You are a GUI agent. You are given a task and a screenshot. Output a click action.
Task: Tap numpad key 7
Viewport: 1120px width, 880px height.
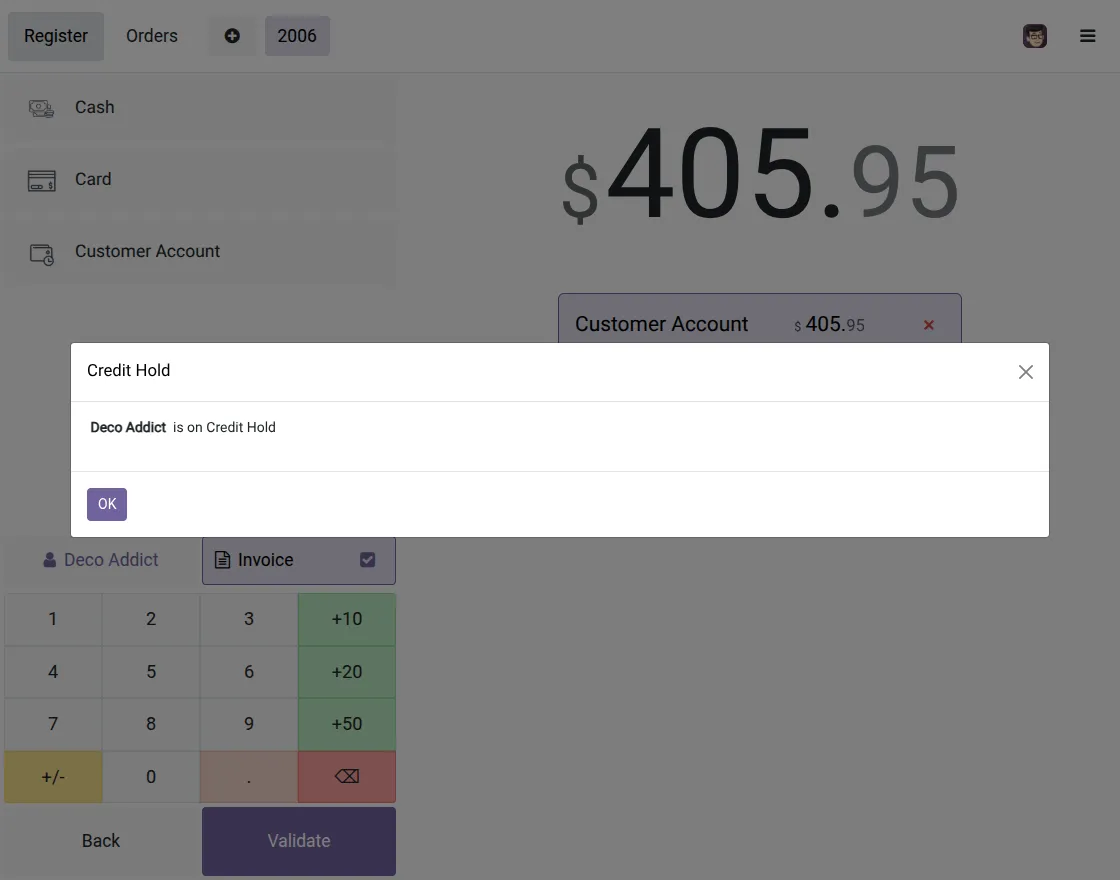(53, 724)
